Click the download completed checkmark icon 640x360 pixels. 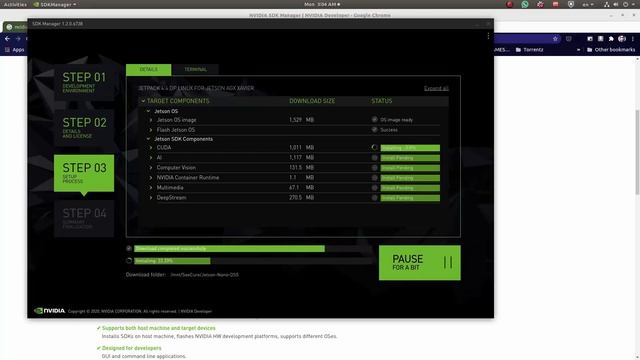coord(129,248)
